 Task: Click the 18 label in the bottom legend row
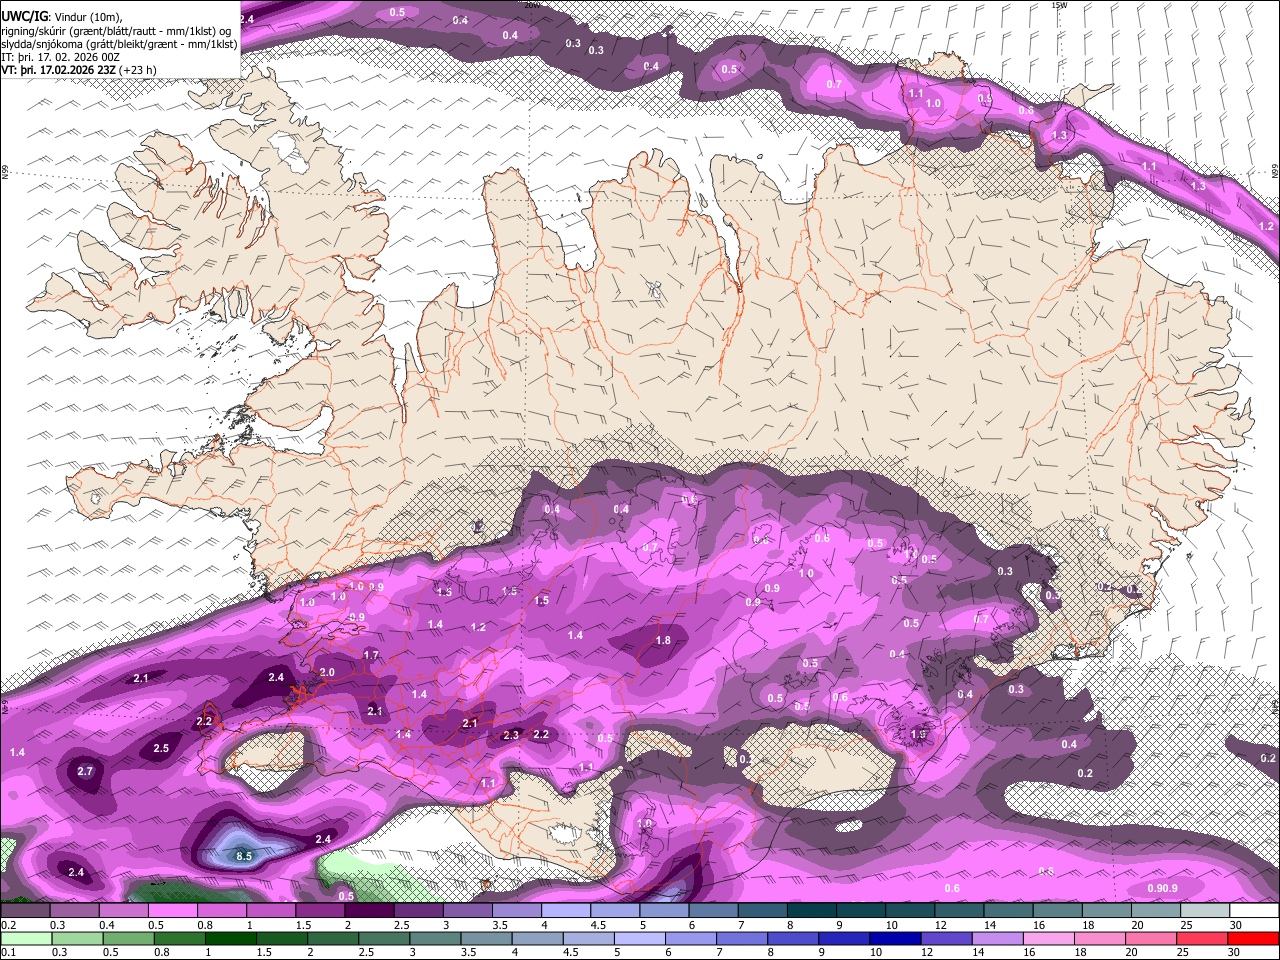1079,953
